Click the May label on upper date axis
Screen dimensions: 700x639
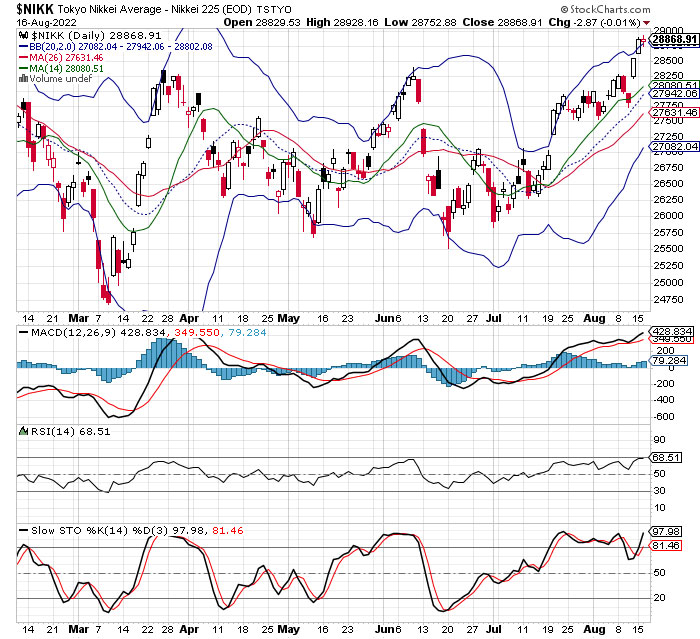coord(288,318)
